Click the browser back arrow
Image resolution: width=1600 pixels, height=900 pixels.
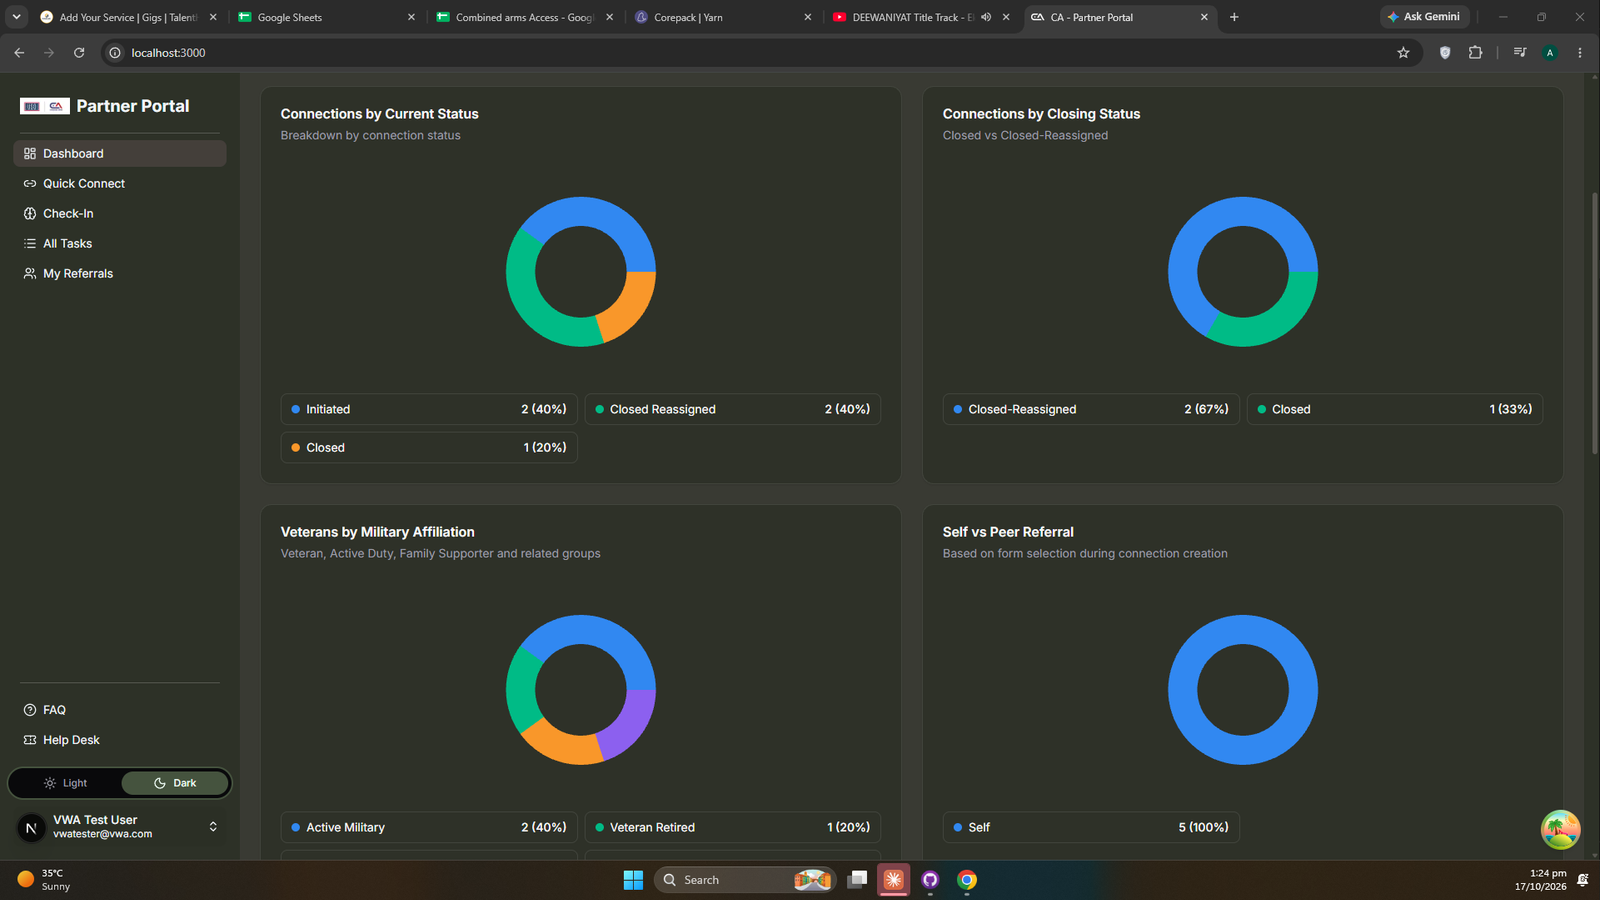coord(19,53)
